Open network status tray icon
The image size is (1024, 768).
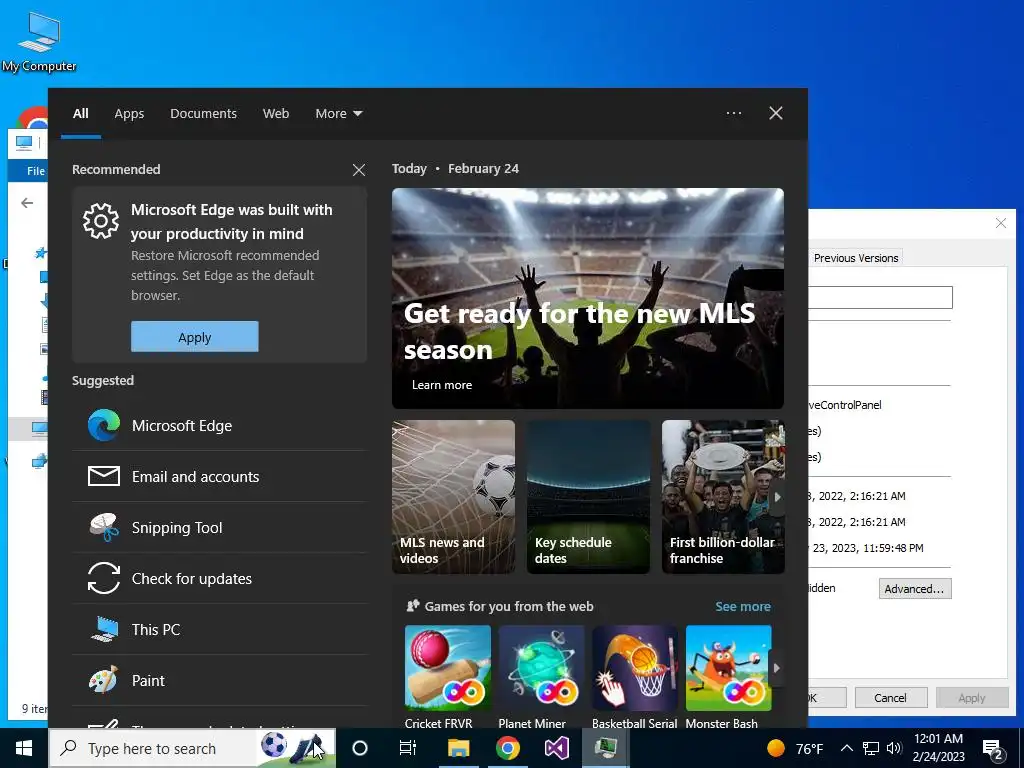pos(871,748)
